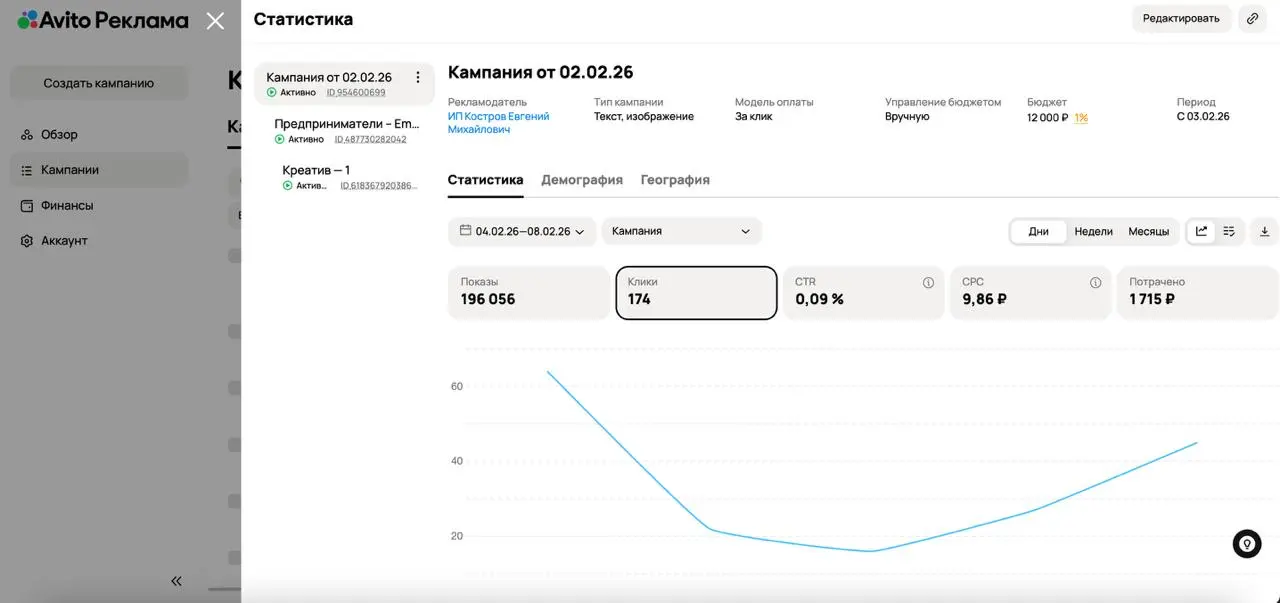Go to Аккаунт in the sidebar
The height and width of the screenshot is (603, 1280).
click(99, 241)
